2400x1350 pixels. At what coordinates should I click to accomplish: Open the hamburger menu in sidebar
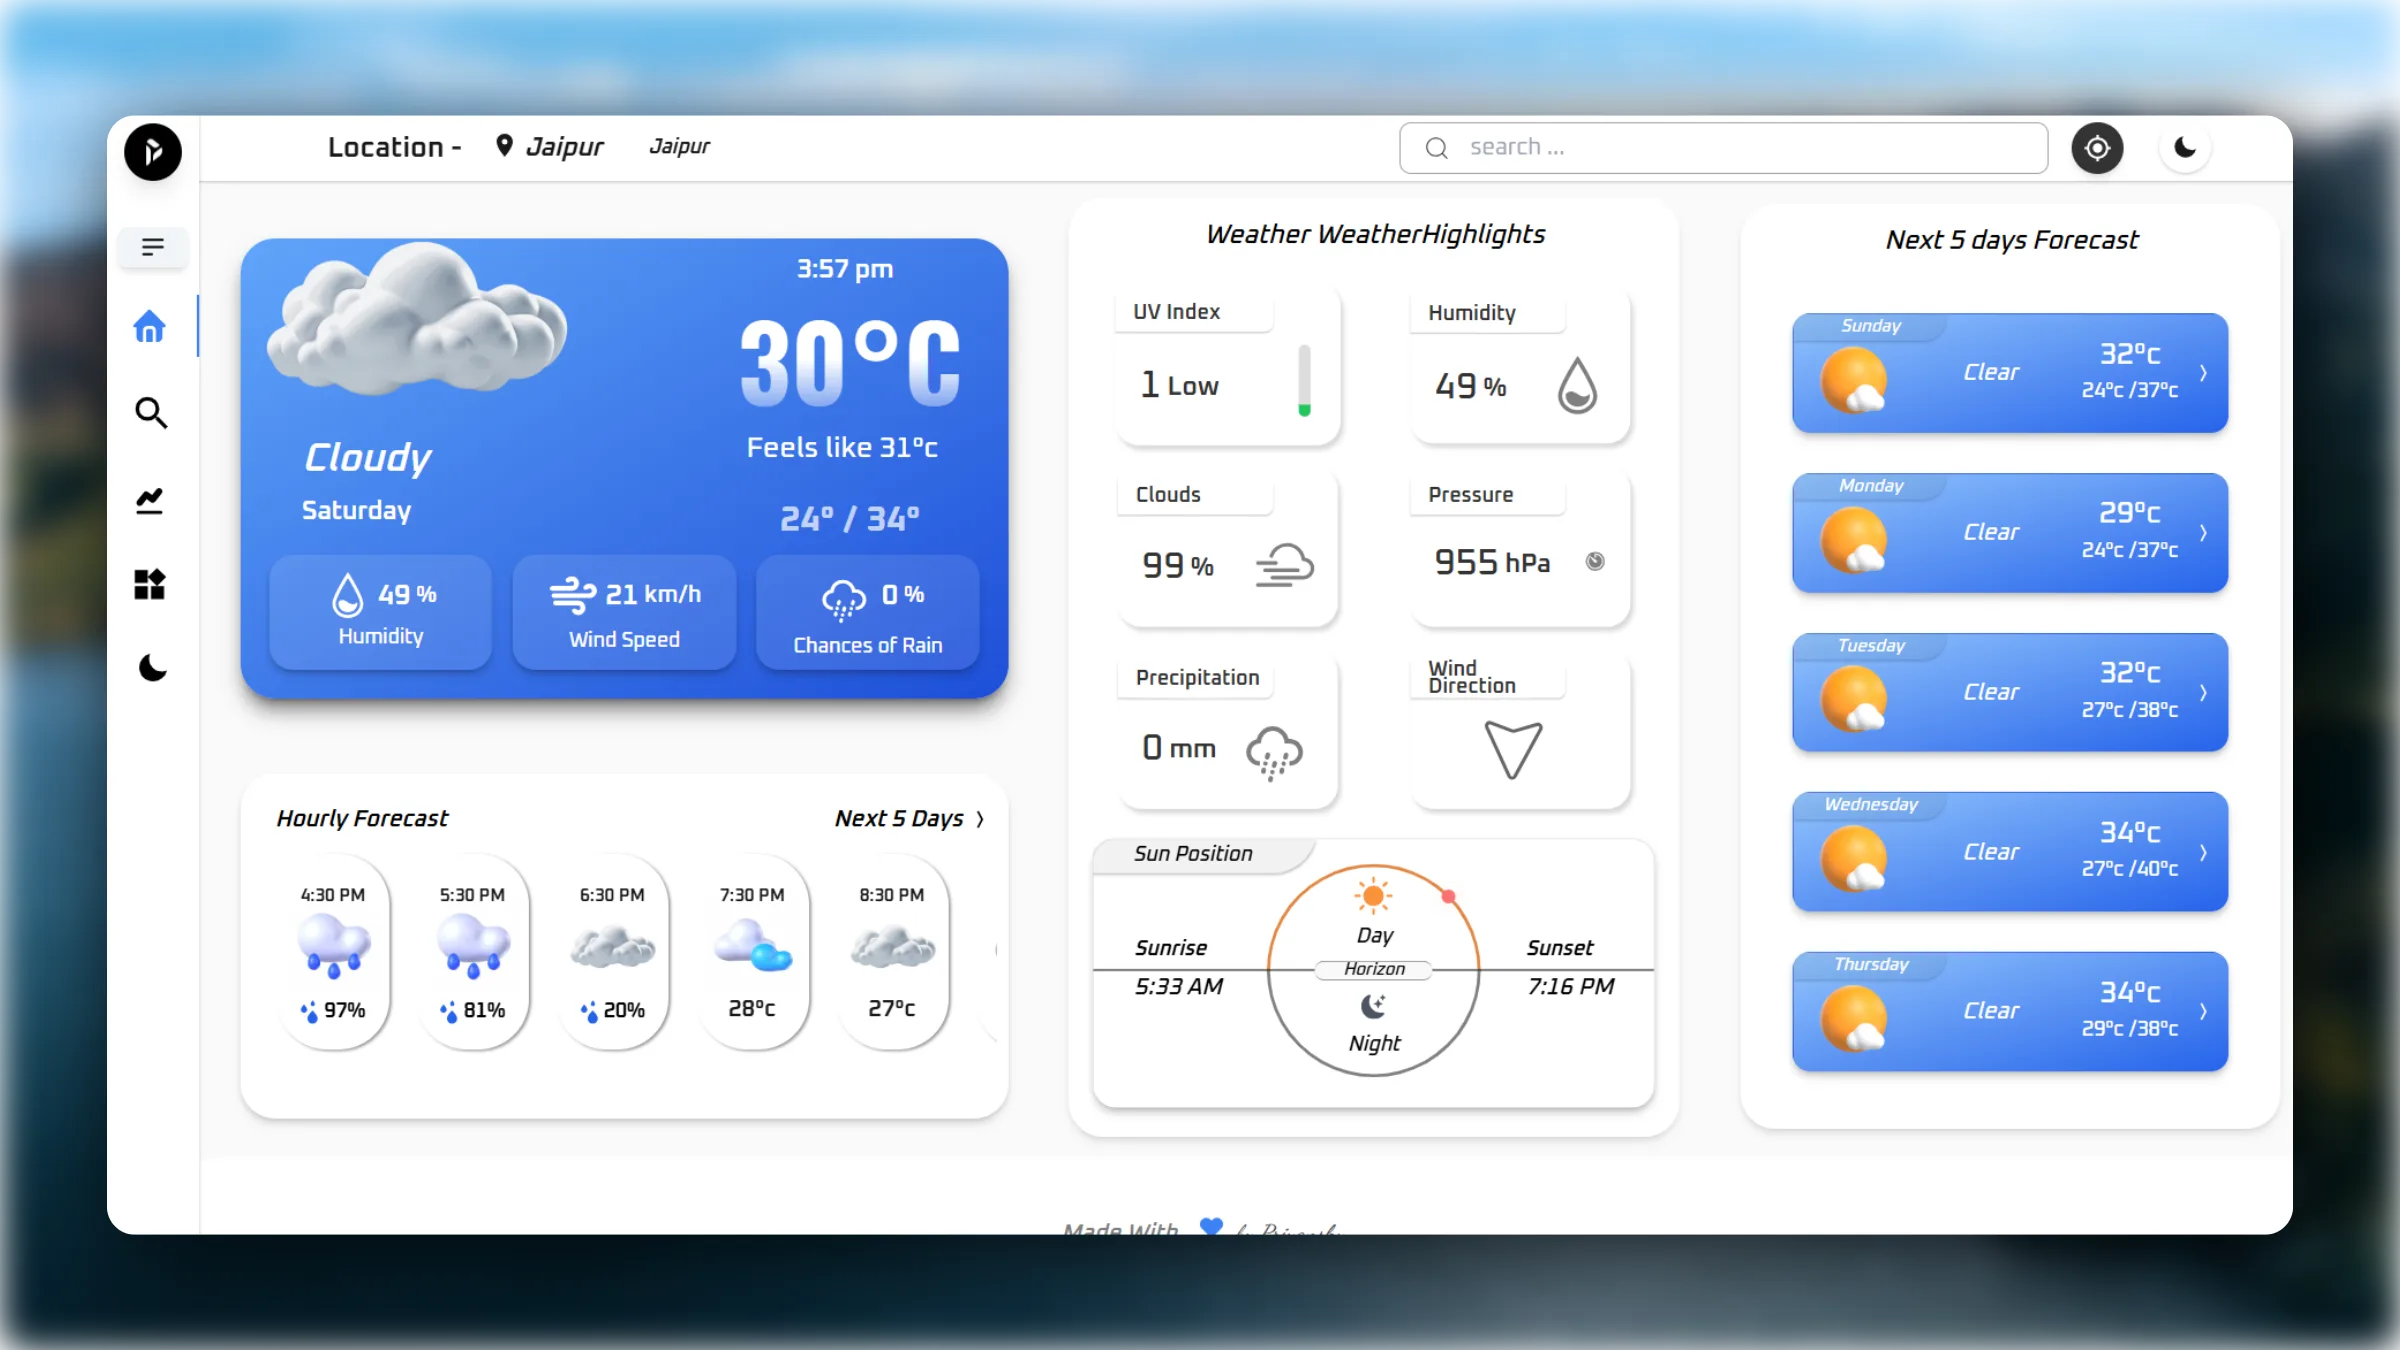(153, 247)
